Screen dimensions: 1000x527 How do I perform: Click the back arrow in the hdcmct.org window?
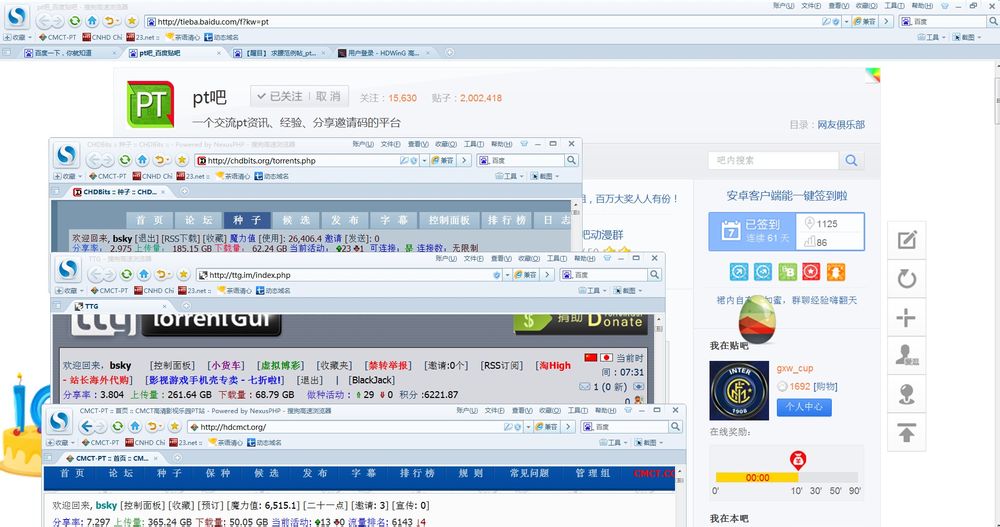coord(87,426)
